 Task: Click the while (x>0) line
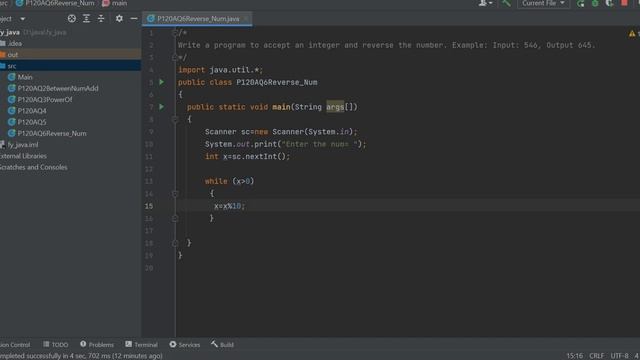pos(229,181)
